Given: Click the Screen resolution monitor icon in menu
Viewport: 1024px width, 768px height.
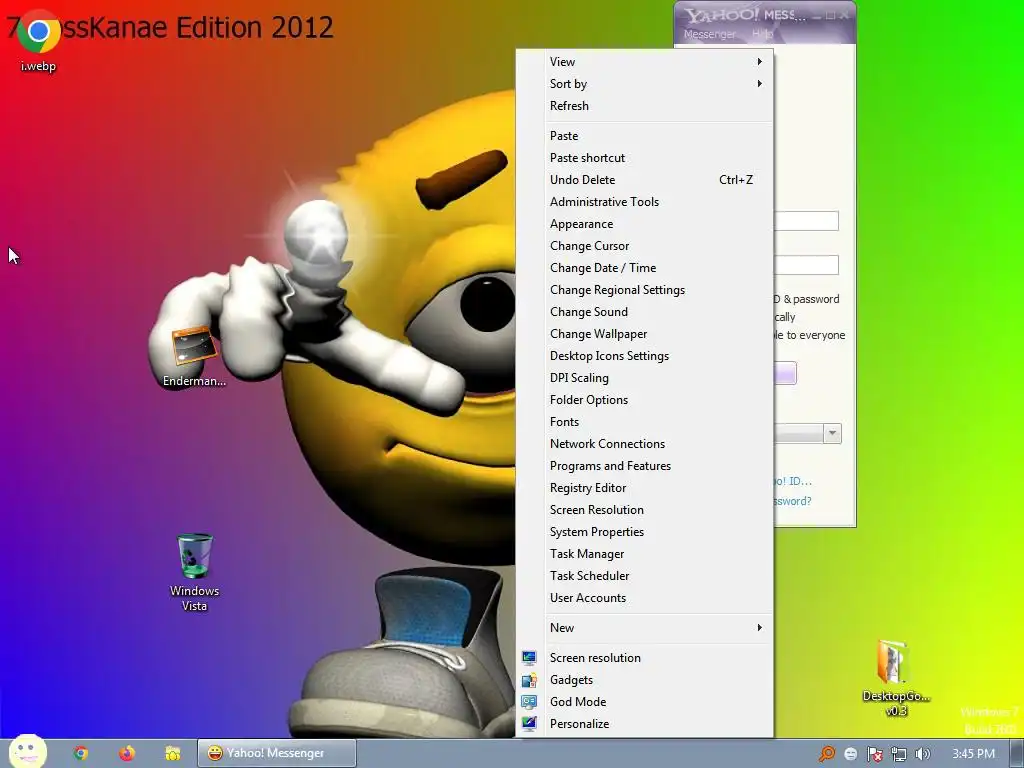Looking at the screenshot, I should pos(529,658).
